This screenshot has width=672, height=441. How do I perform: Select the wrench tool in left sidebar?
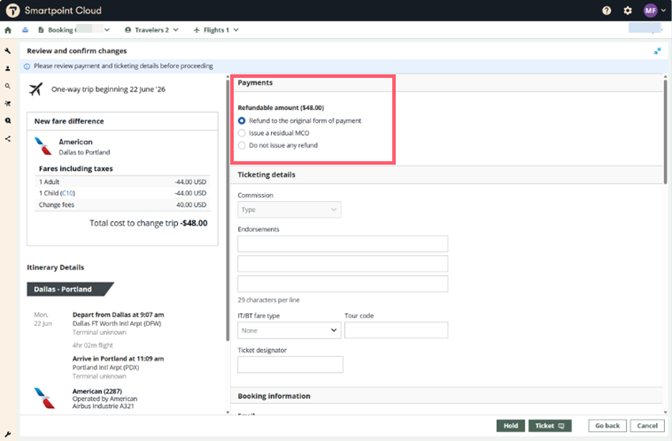pos(8,50)
